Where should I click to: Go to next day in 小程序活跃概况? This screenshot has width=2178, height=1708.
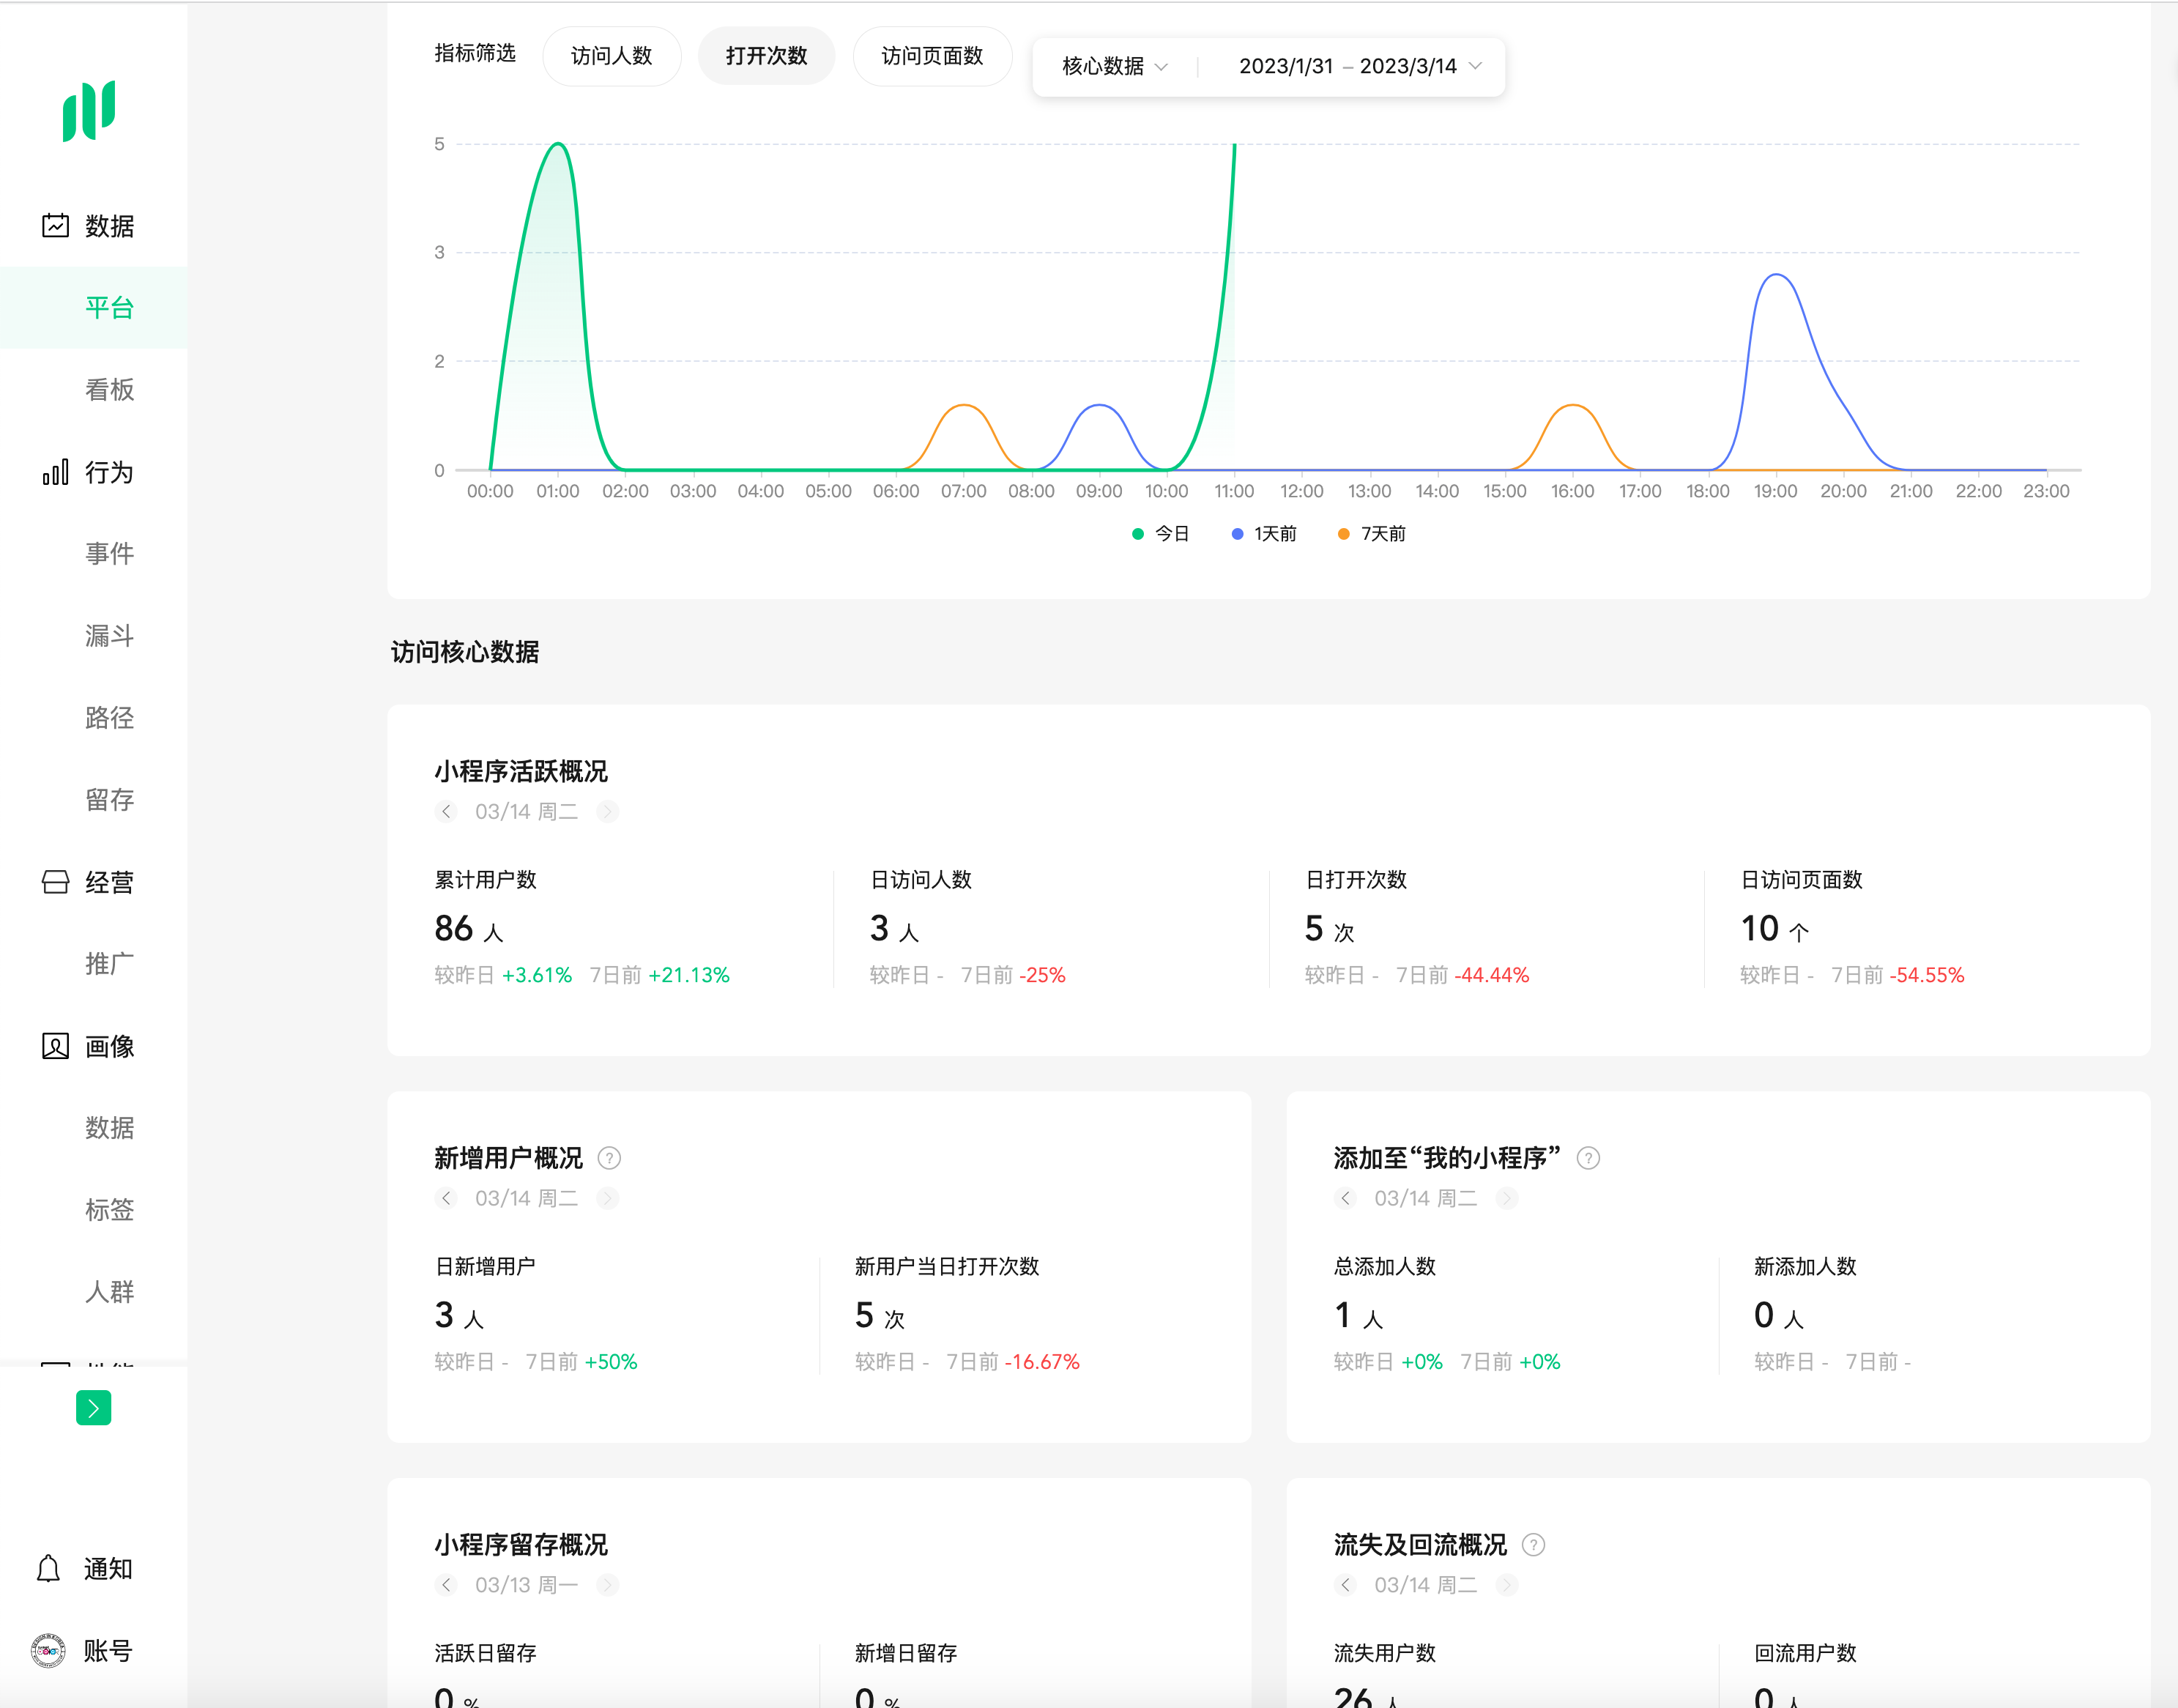(x=607, y=811)
